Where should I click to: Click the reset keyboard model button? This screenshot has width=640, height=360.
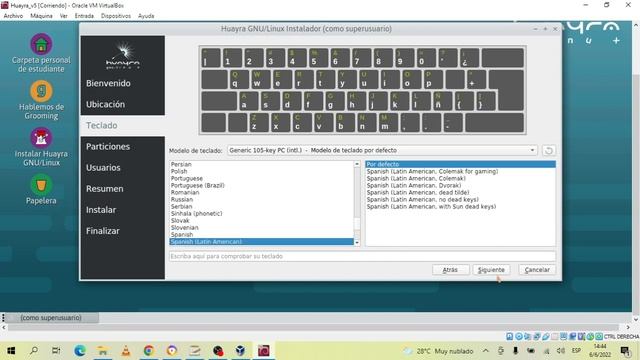pyautogui.click(x=549, y=151)
